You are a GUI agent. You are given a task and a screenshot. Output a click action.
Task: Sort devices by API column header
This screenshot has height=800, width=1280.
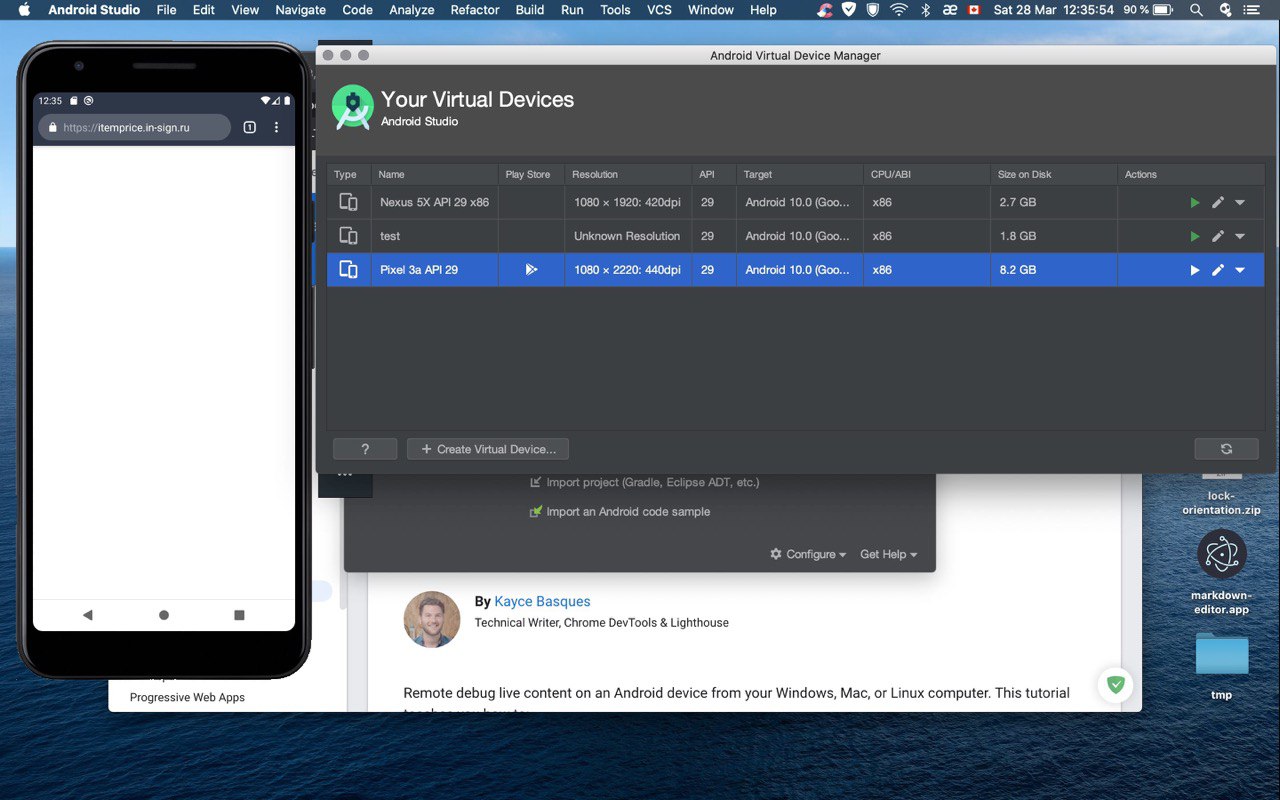(x=714, y=174)
